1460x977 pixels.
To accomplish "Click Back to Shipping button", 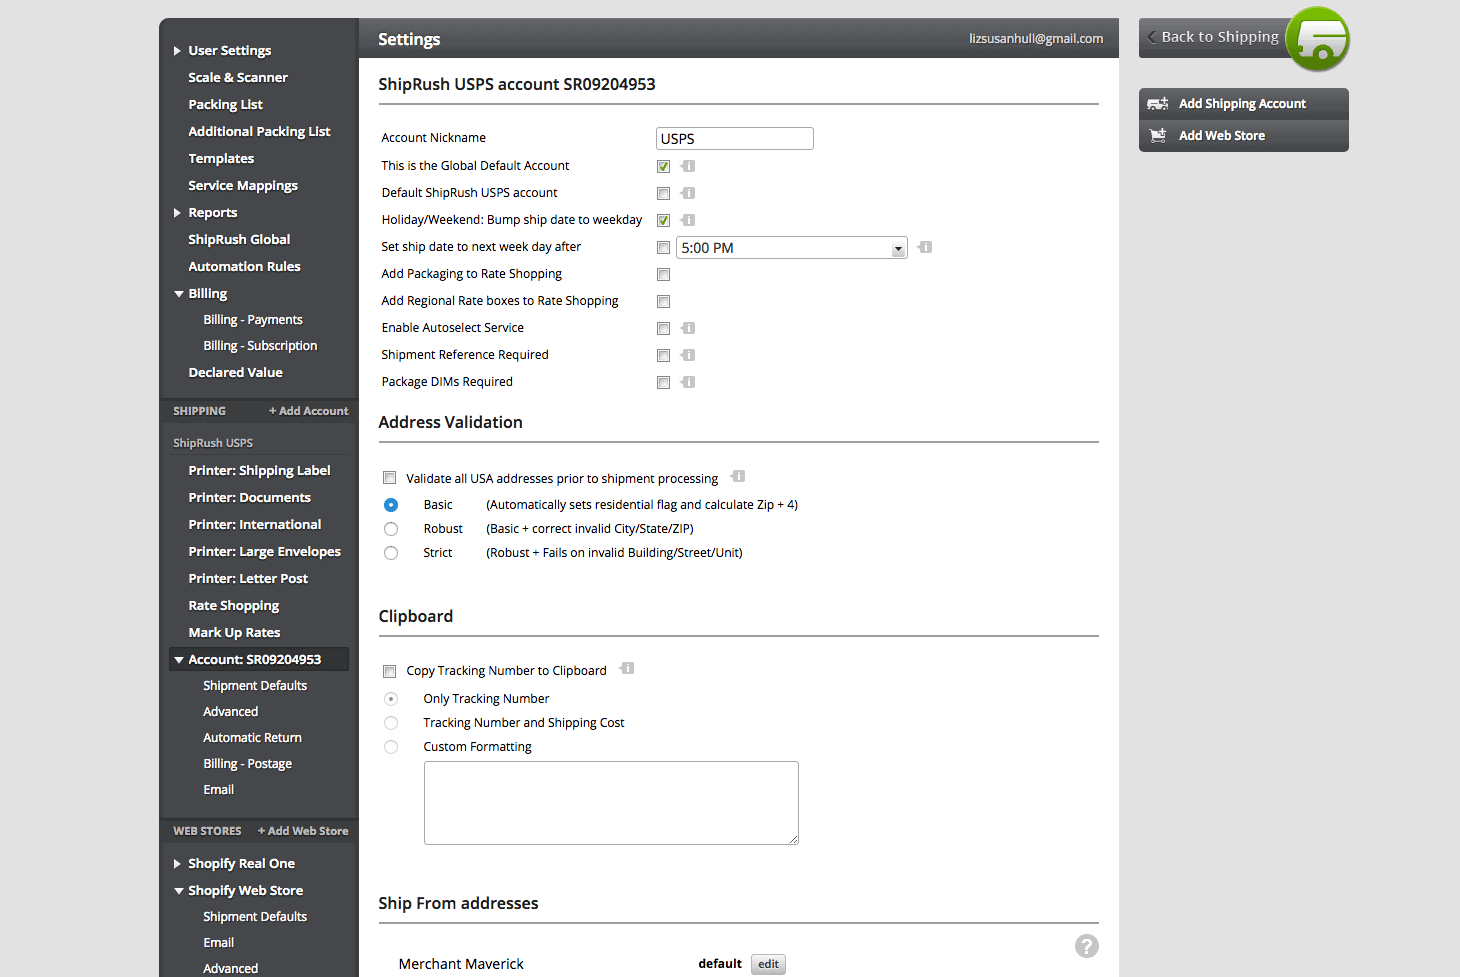I will (1213, 38).
